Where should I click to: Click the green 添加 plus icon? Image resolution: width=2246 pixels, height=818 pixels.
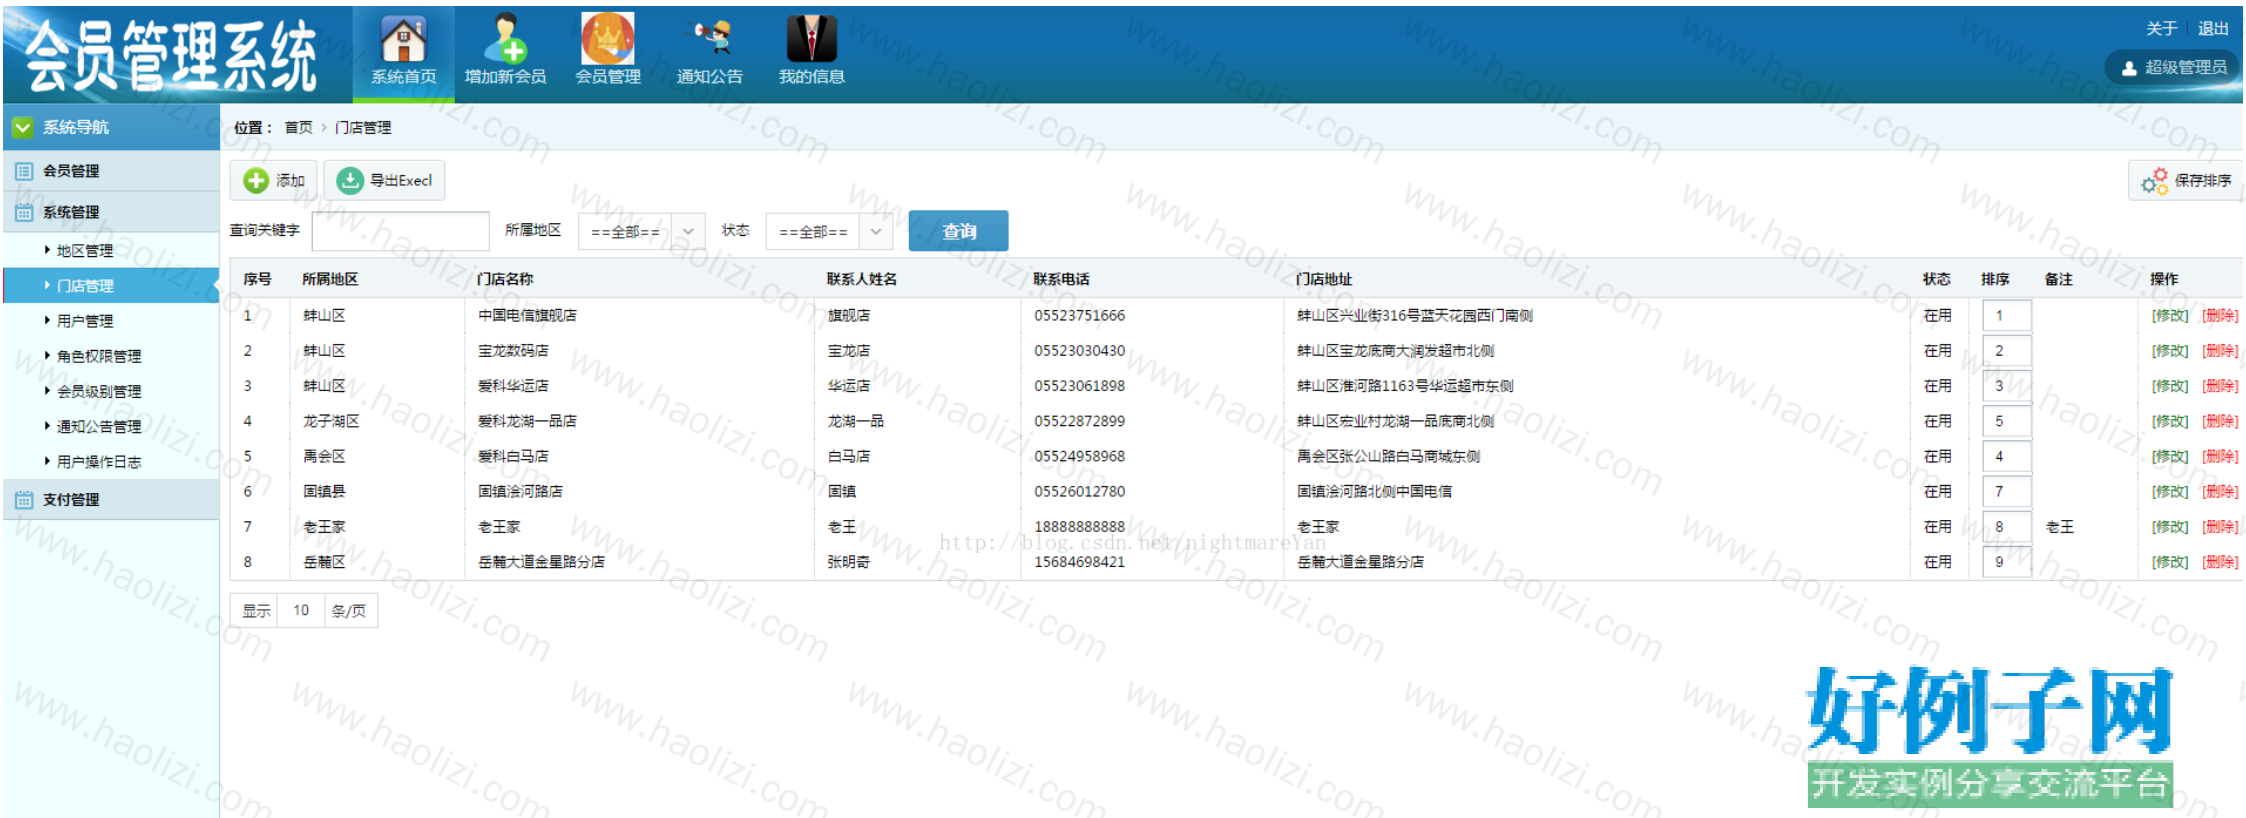click(x=257, y=180)
